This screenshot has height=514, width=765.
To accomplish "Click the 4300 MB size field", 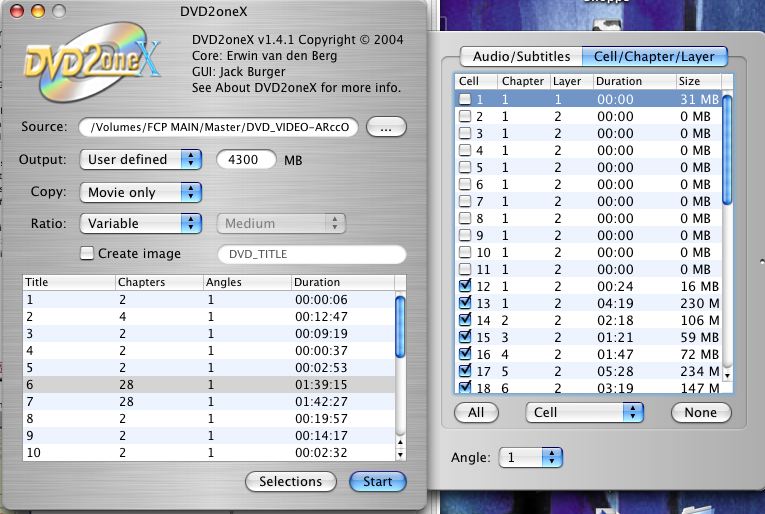I will click(x=246, y=159).
